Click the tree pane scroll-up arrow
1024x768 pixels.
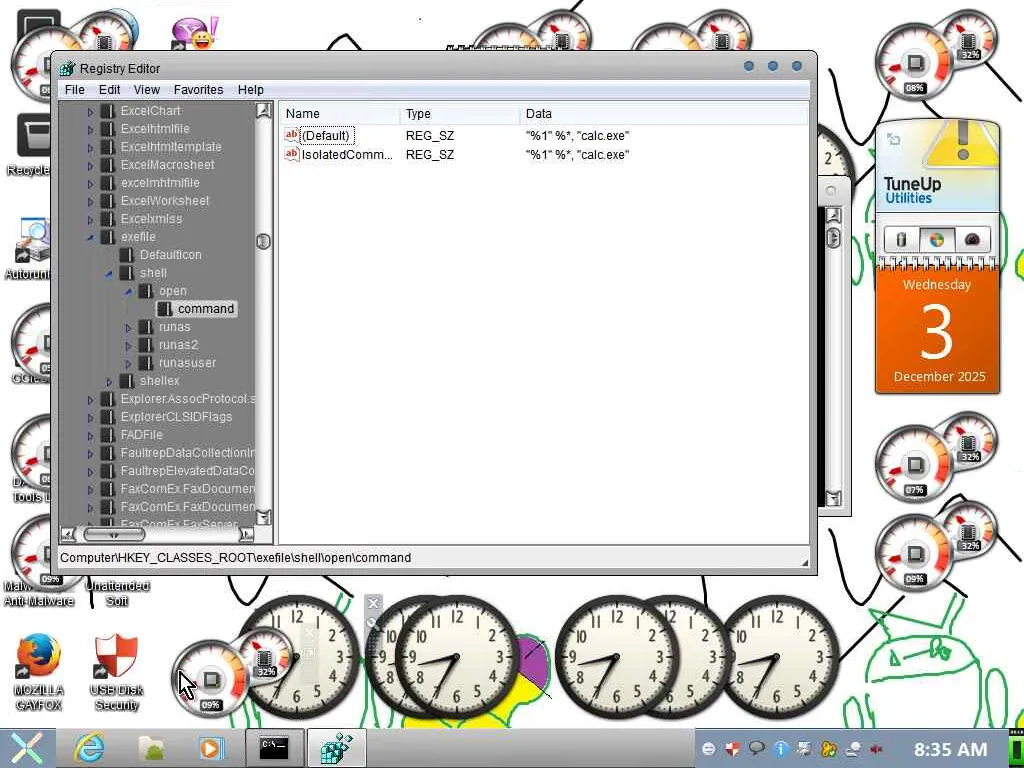[x=263, y=110]
